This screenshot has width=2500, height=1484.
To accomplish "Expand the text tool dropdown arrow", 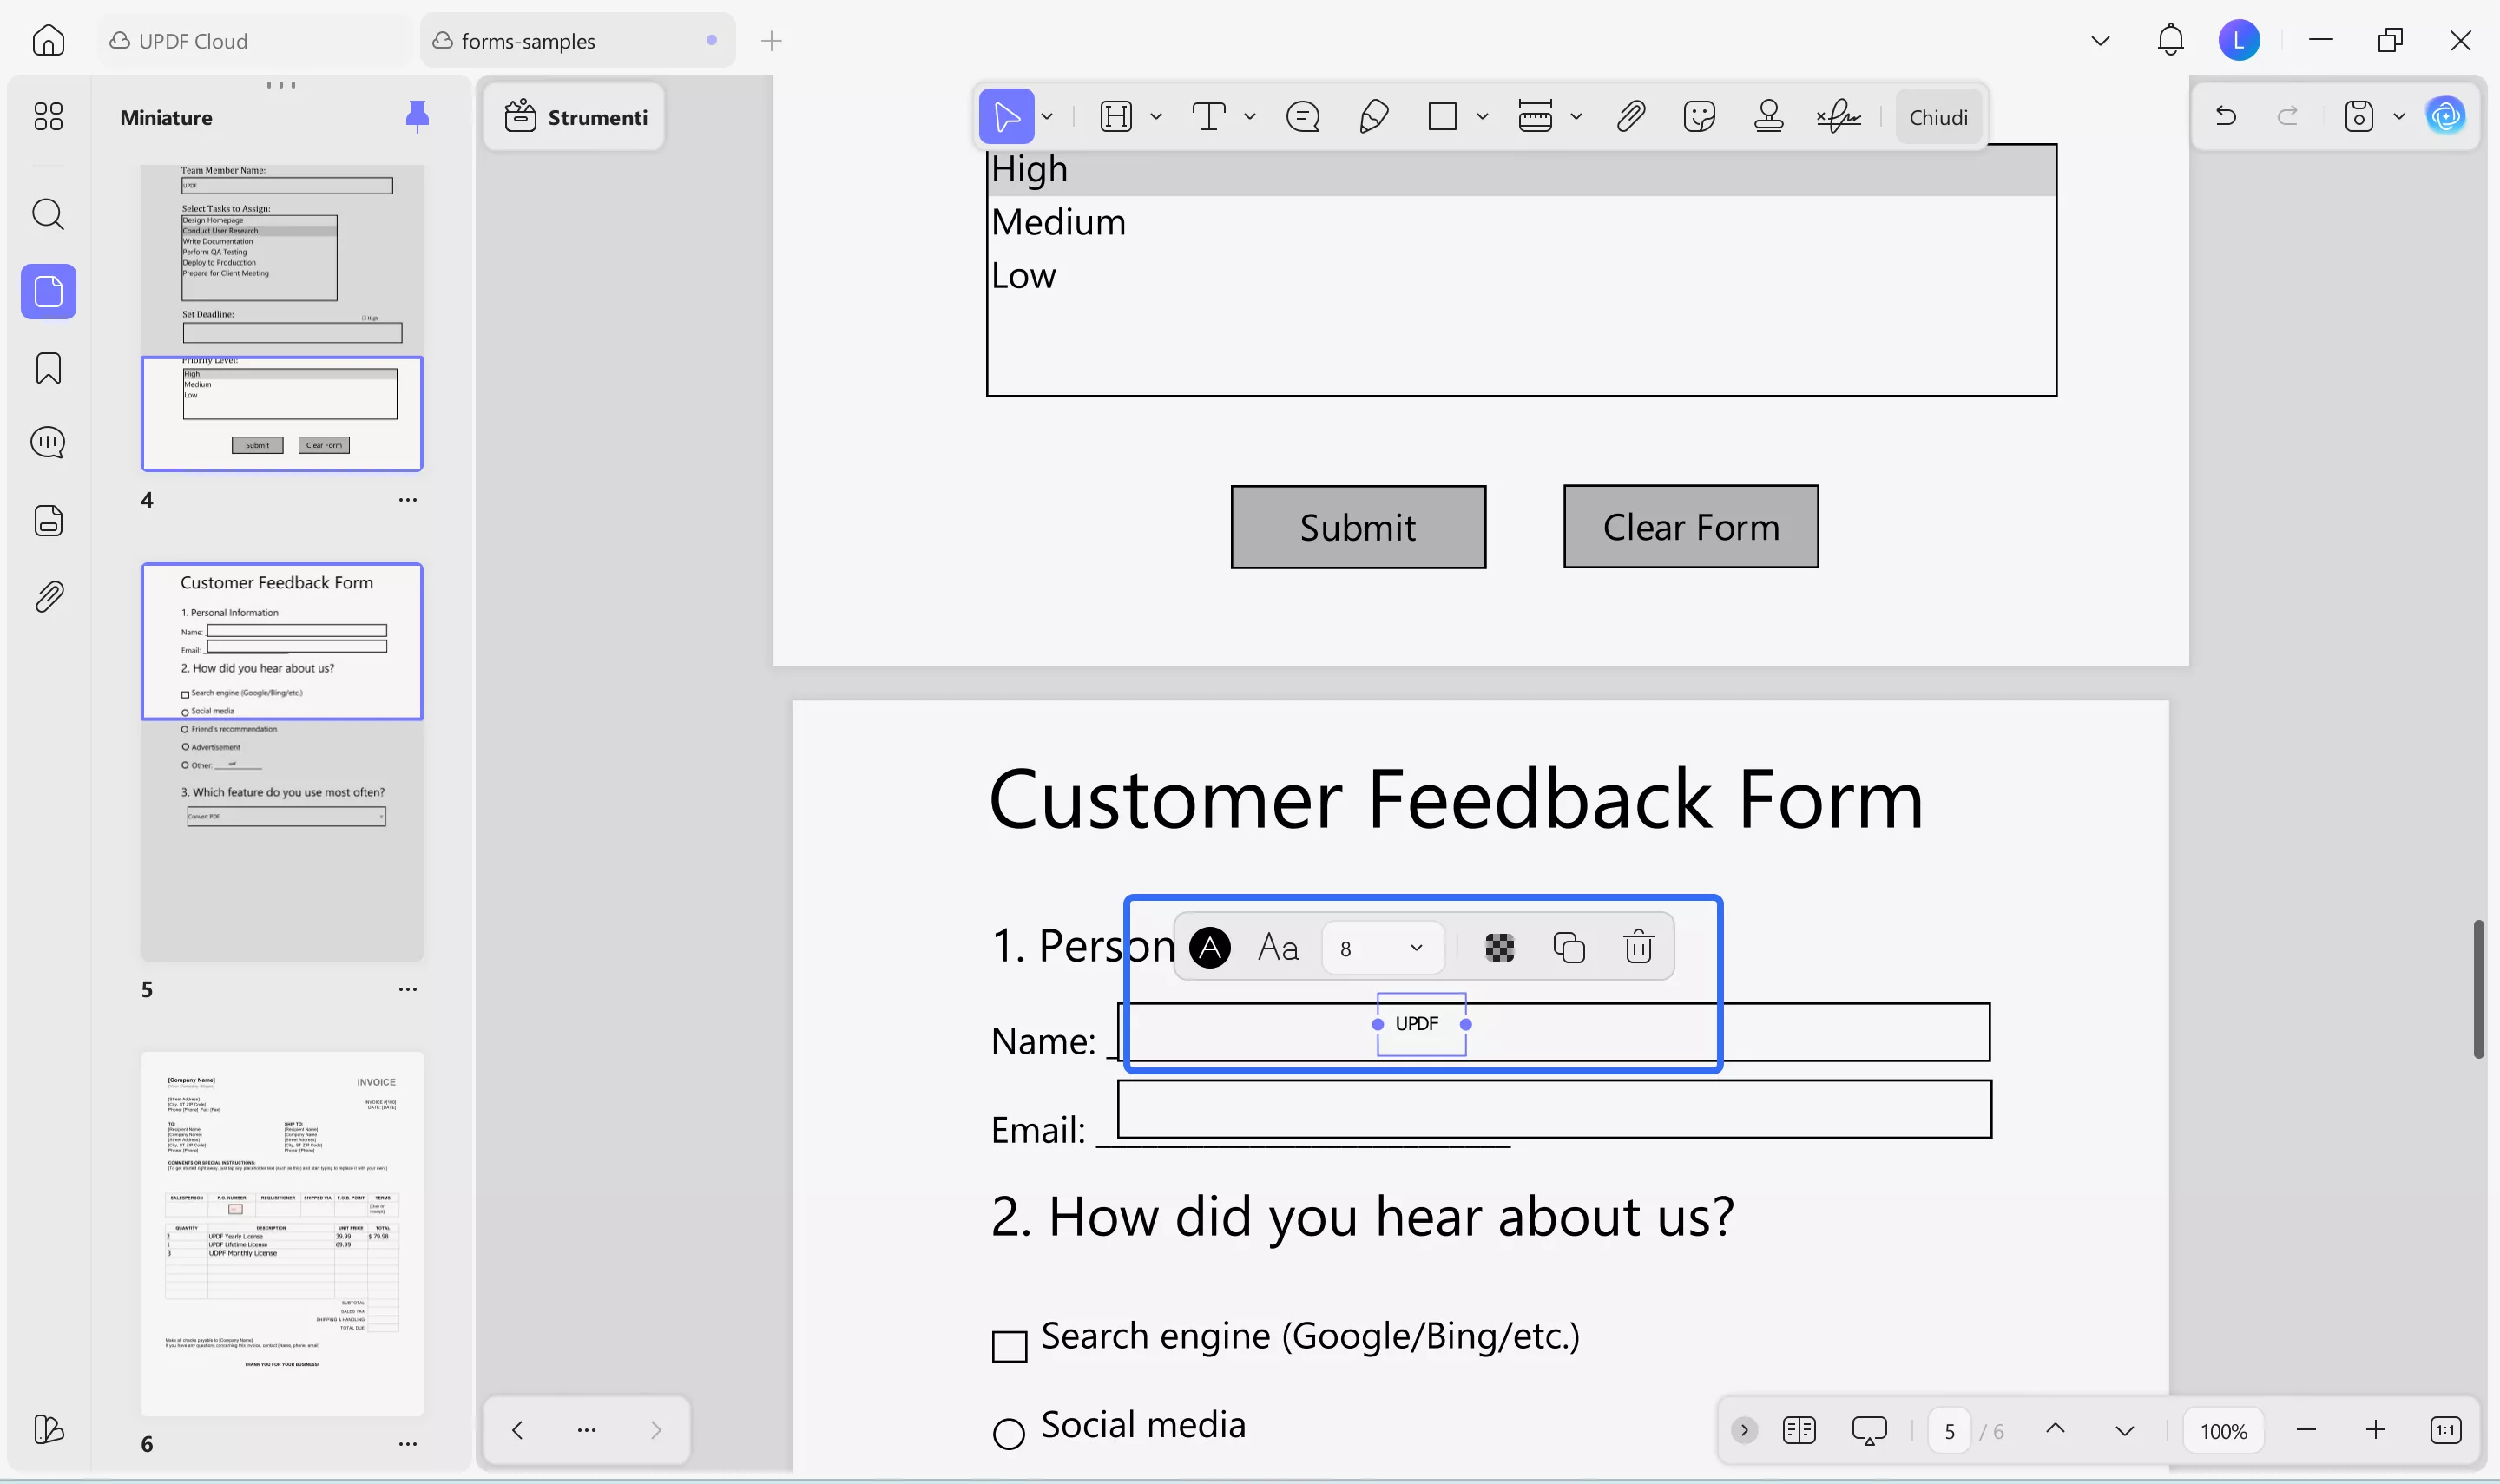I will (1250, 117).
